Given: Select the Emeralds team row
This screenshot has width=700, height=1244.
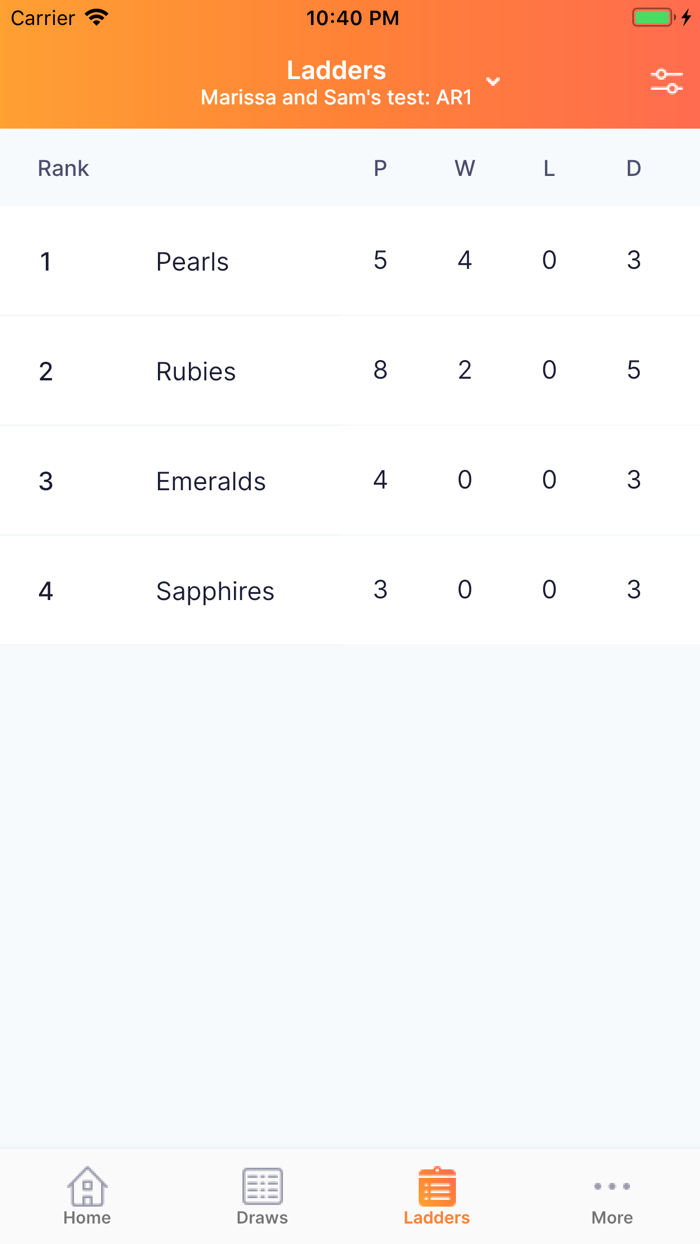Looking at the screenshot, I should point(210,481).
